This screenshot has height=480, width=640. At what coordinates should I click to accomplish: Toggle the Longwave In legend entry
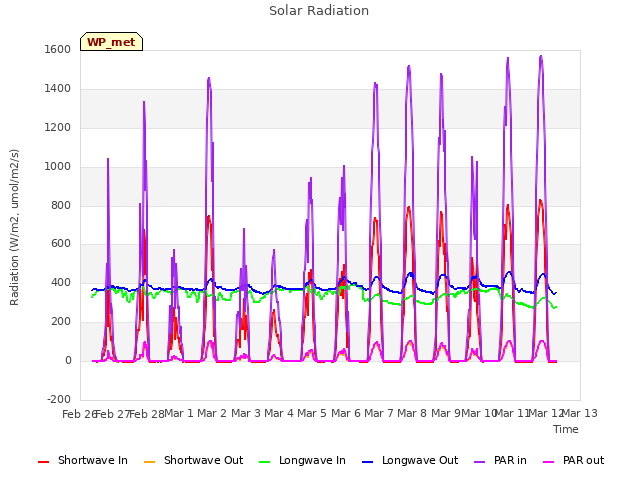[x=302, y=460]
